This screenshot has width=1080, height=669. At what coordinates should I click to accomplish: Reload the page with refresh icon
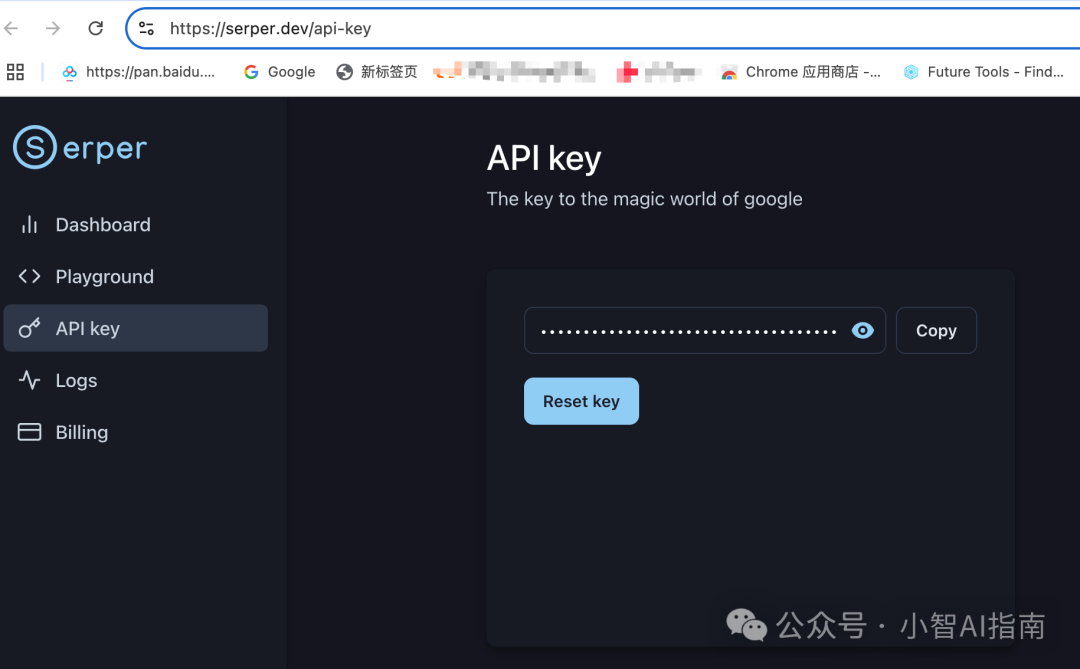point(96,28)
